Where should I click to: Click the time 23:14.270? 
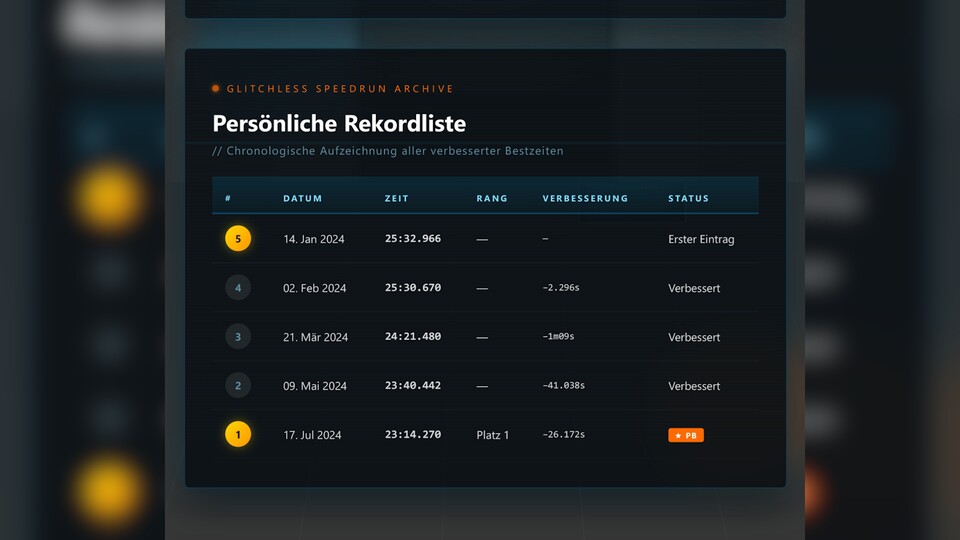pos(413,435)
